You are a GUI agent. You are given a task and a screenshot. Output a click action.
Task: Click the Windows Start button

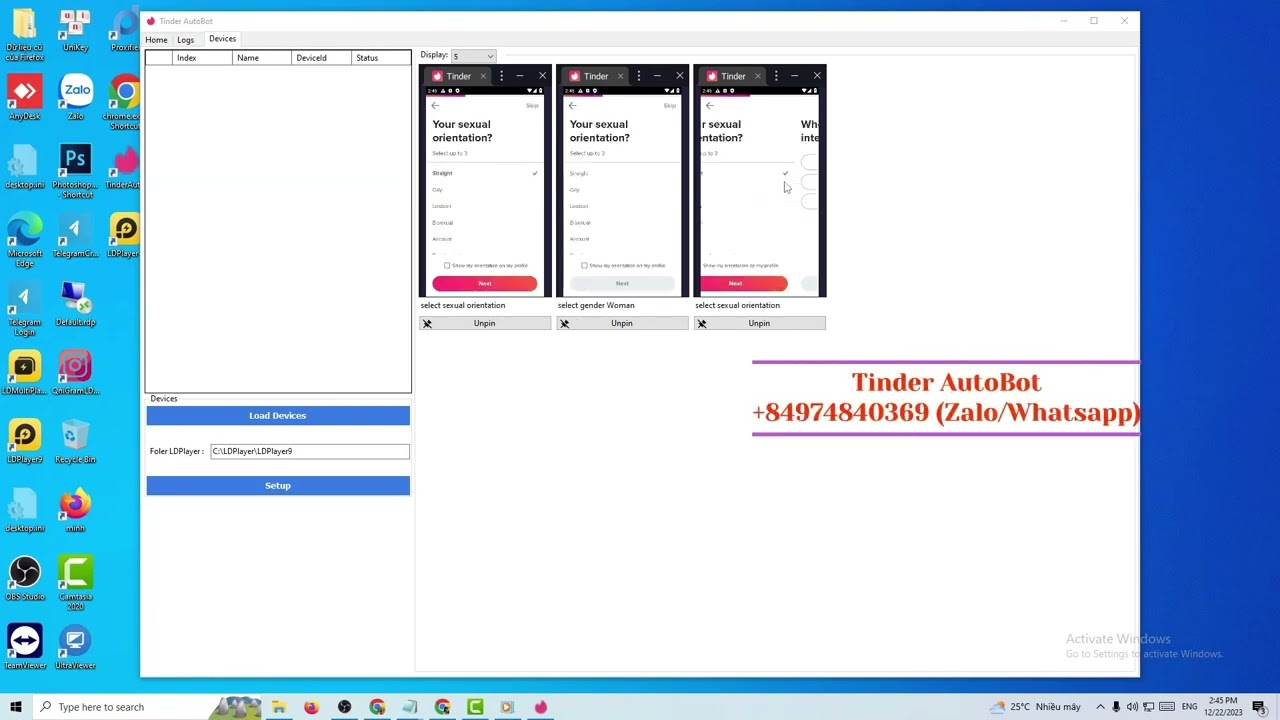point(16,707)
